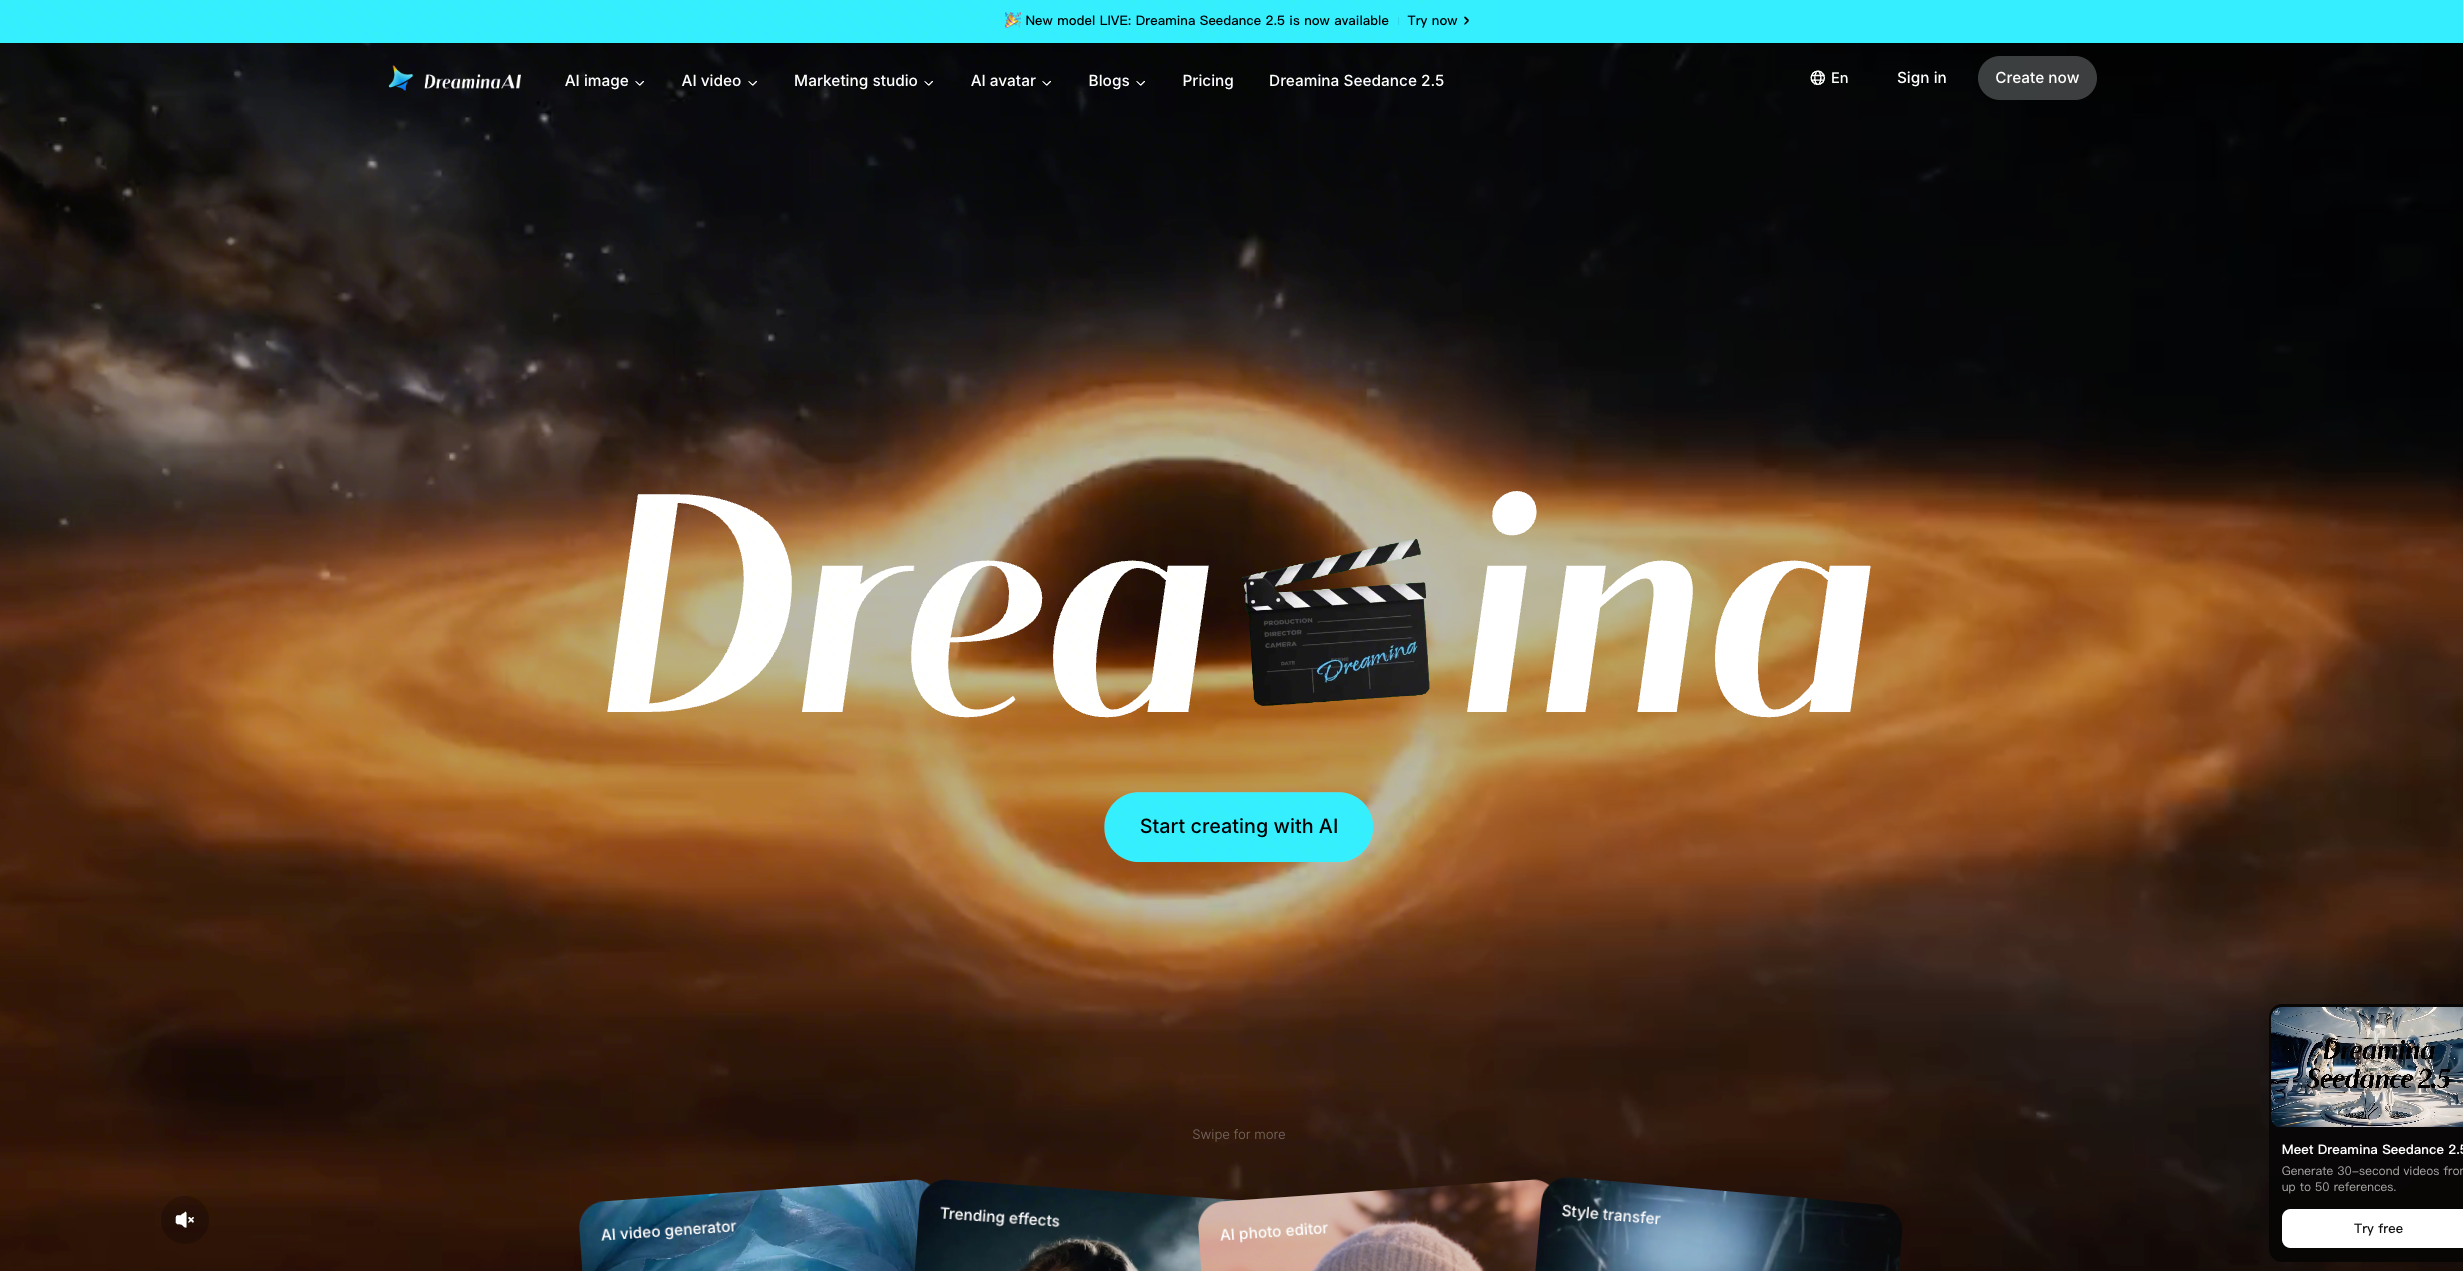
Task: Open the AI photo editor card
Action: click(x=1370, y=1230)
